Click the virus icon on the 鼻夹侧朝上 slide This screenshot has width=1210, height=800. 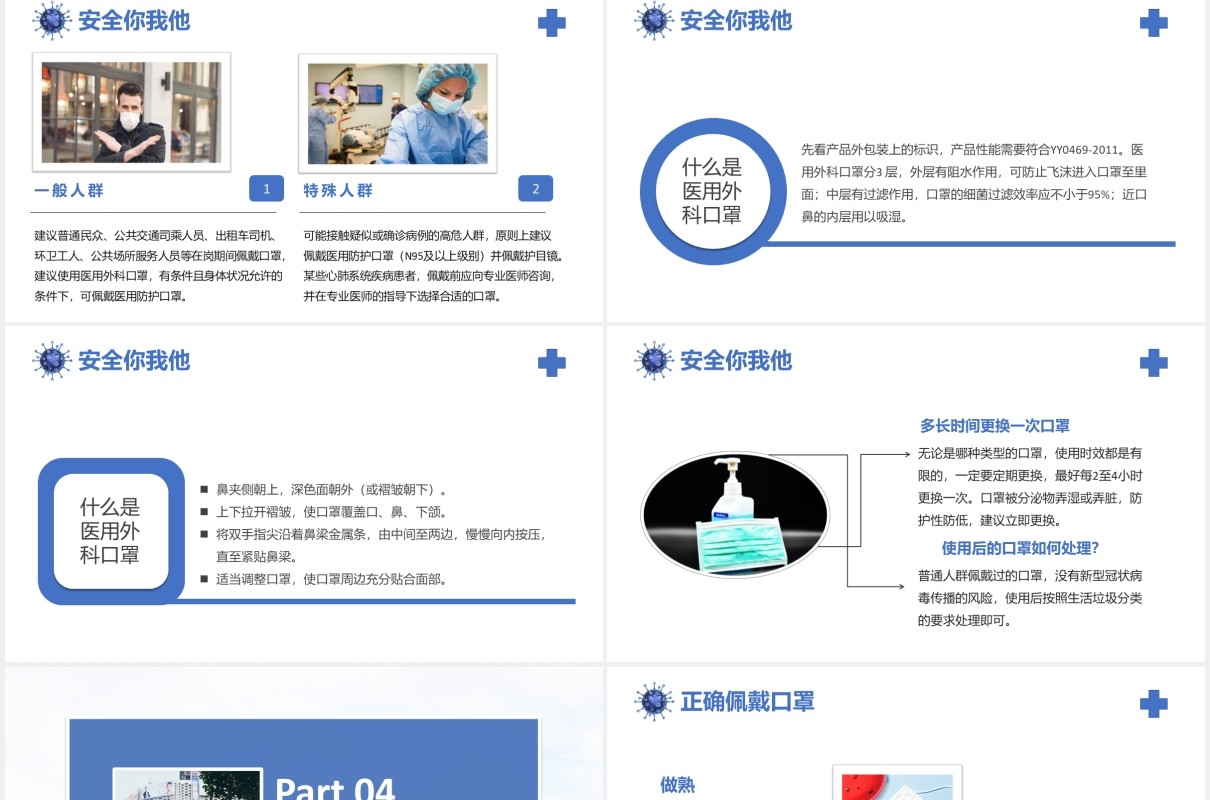(x=52, y=361)
